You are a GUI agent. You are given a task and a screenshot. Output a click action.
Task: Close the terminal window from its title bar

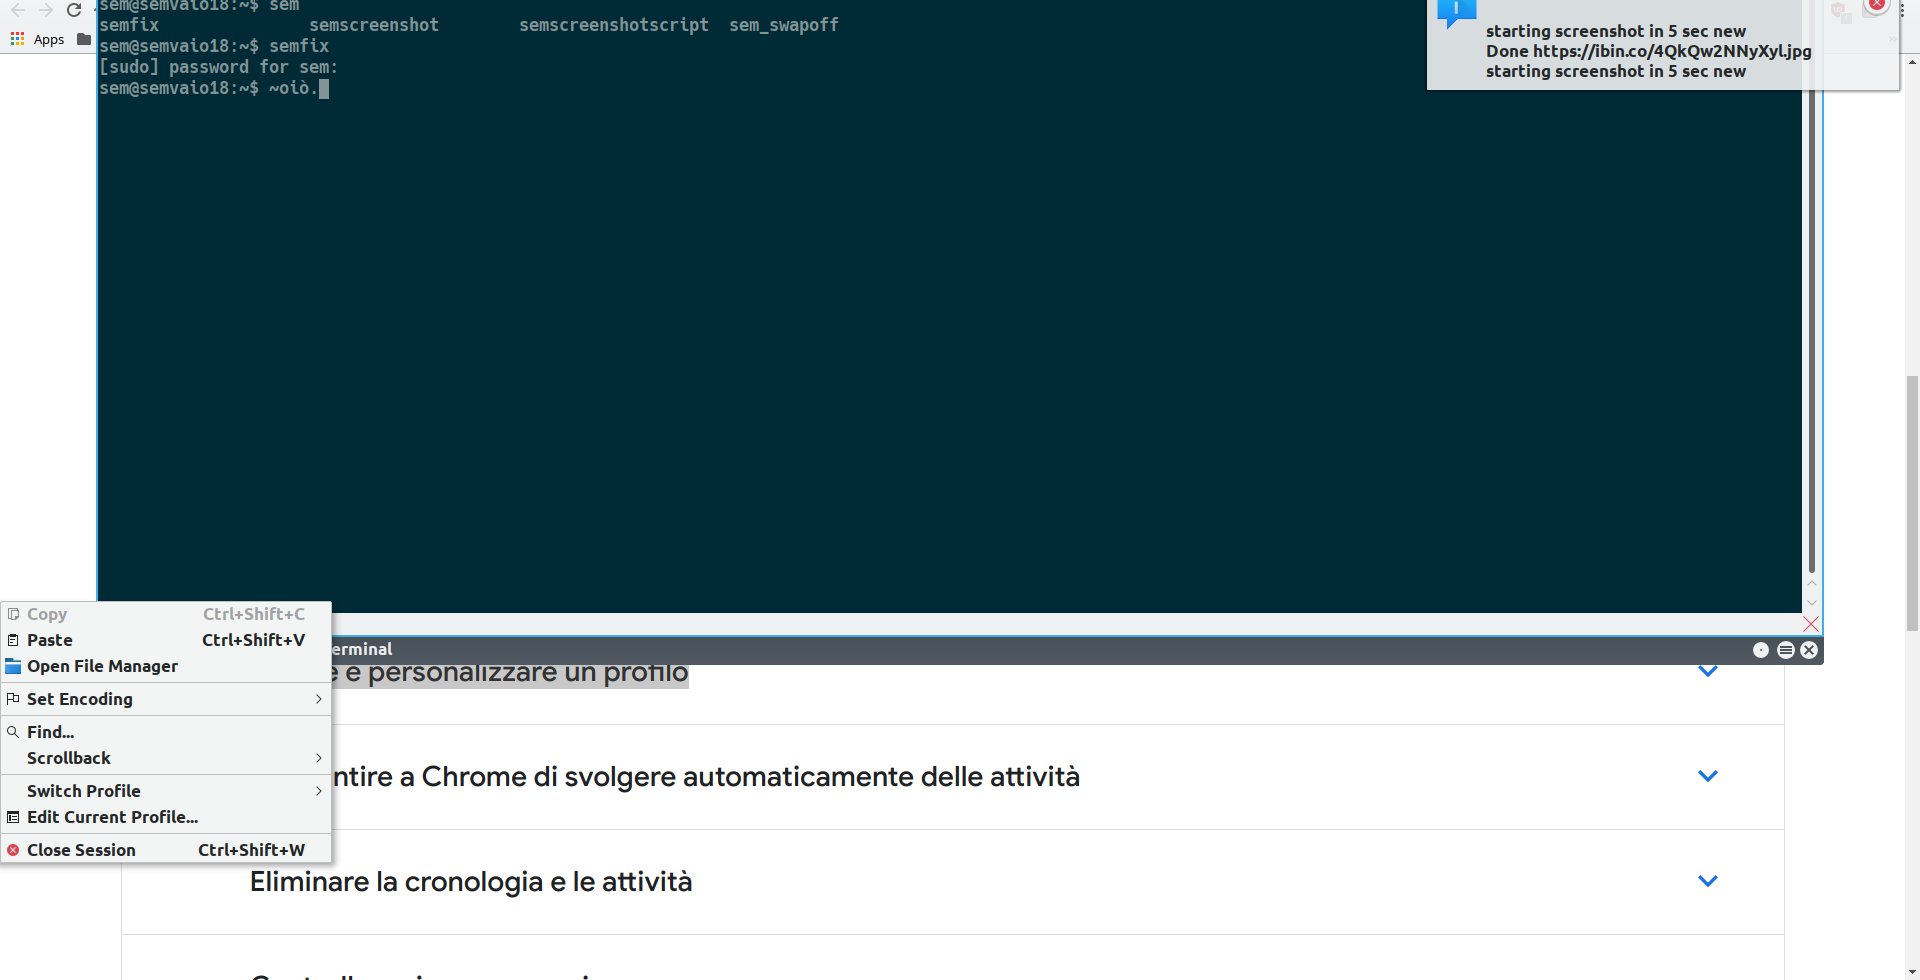click(x=1809, y=650)
